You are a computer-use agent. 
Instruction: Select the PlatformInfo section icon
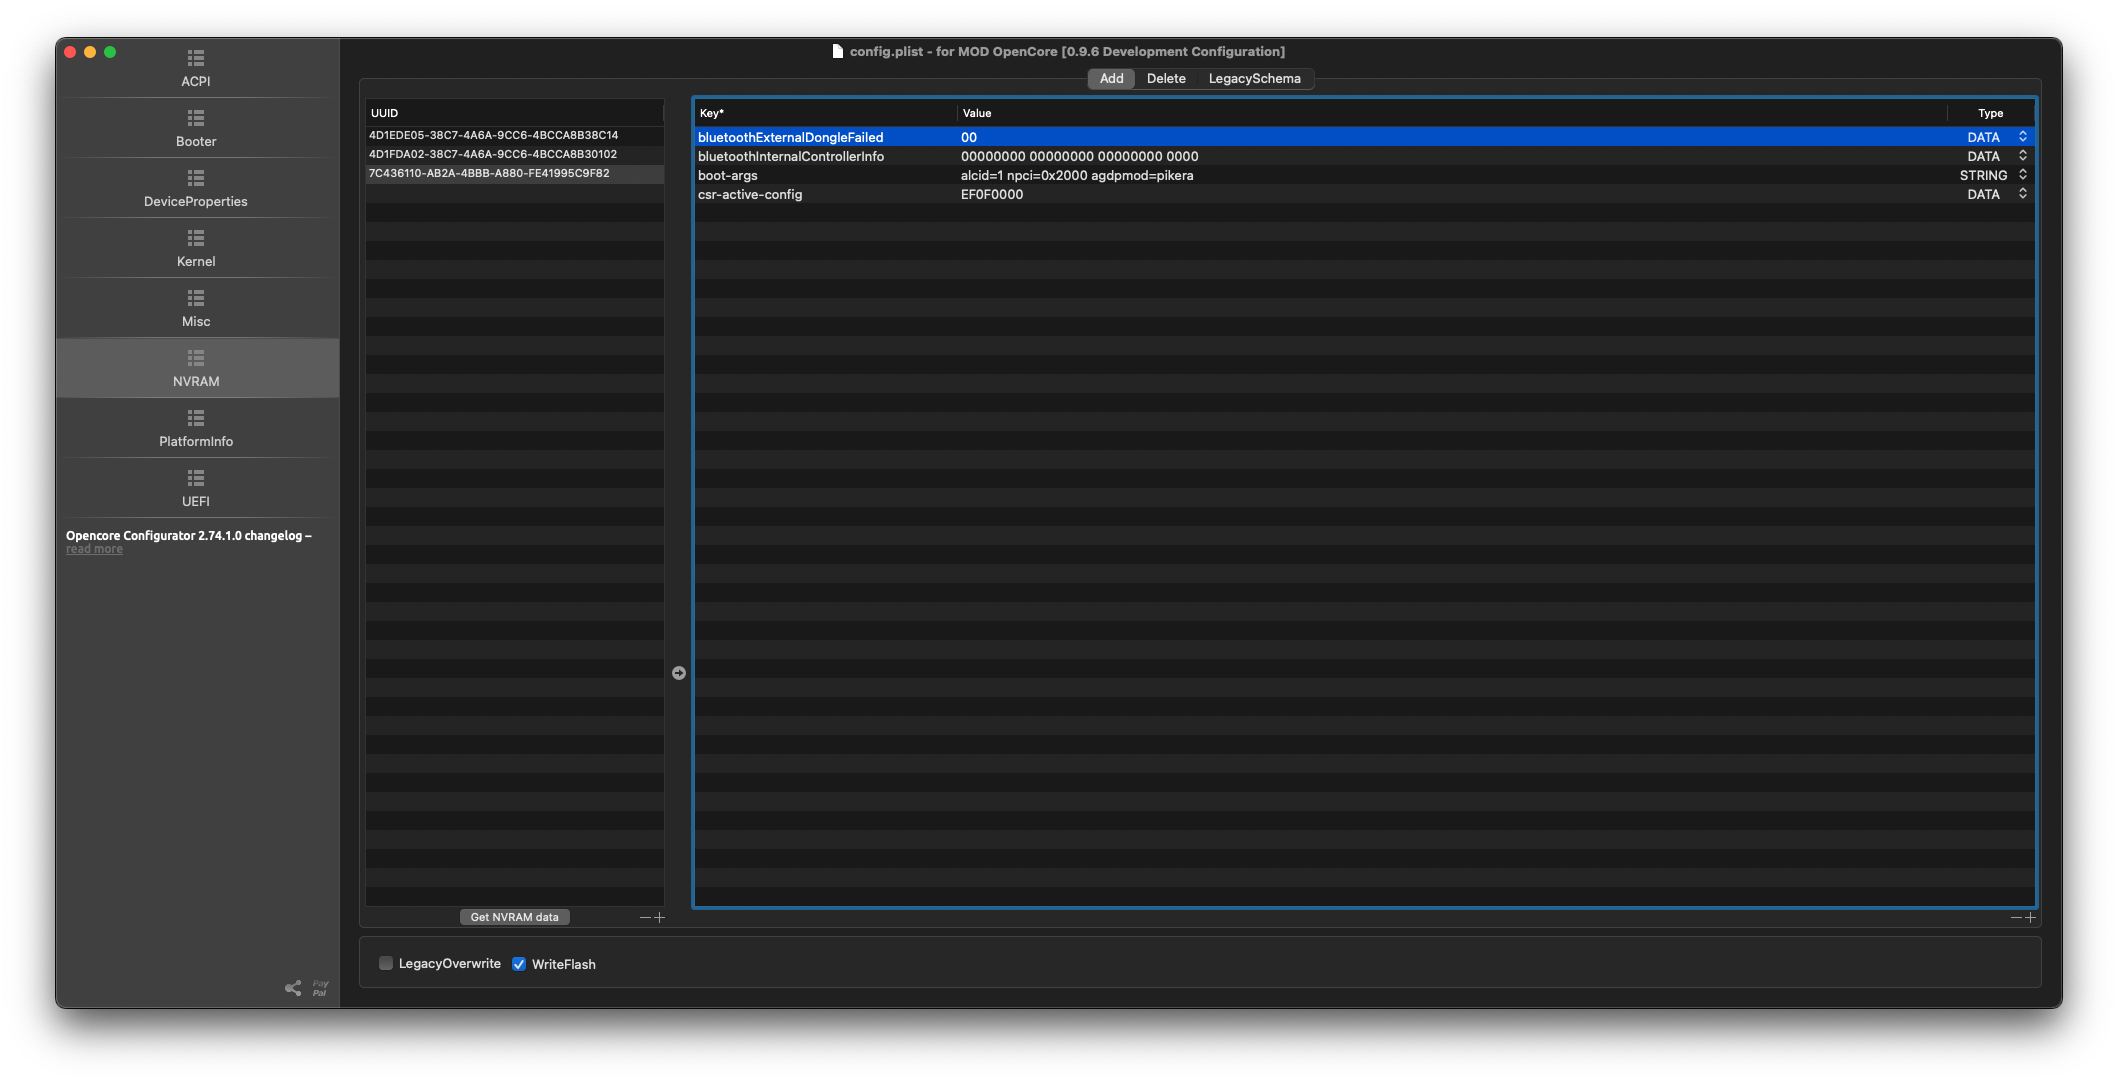point(196,419)
